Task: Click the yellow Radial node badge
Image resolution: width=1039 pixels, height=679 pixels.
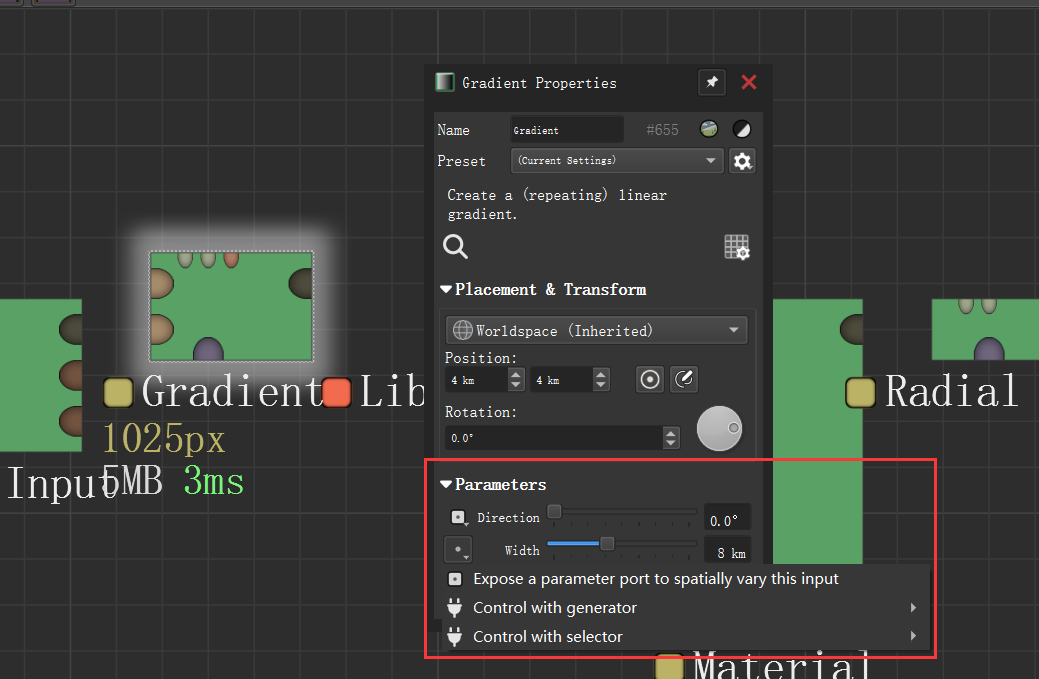Action: [861, 392]
